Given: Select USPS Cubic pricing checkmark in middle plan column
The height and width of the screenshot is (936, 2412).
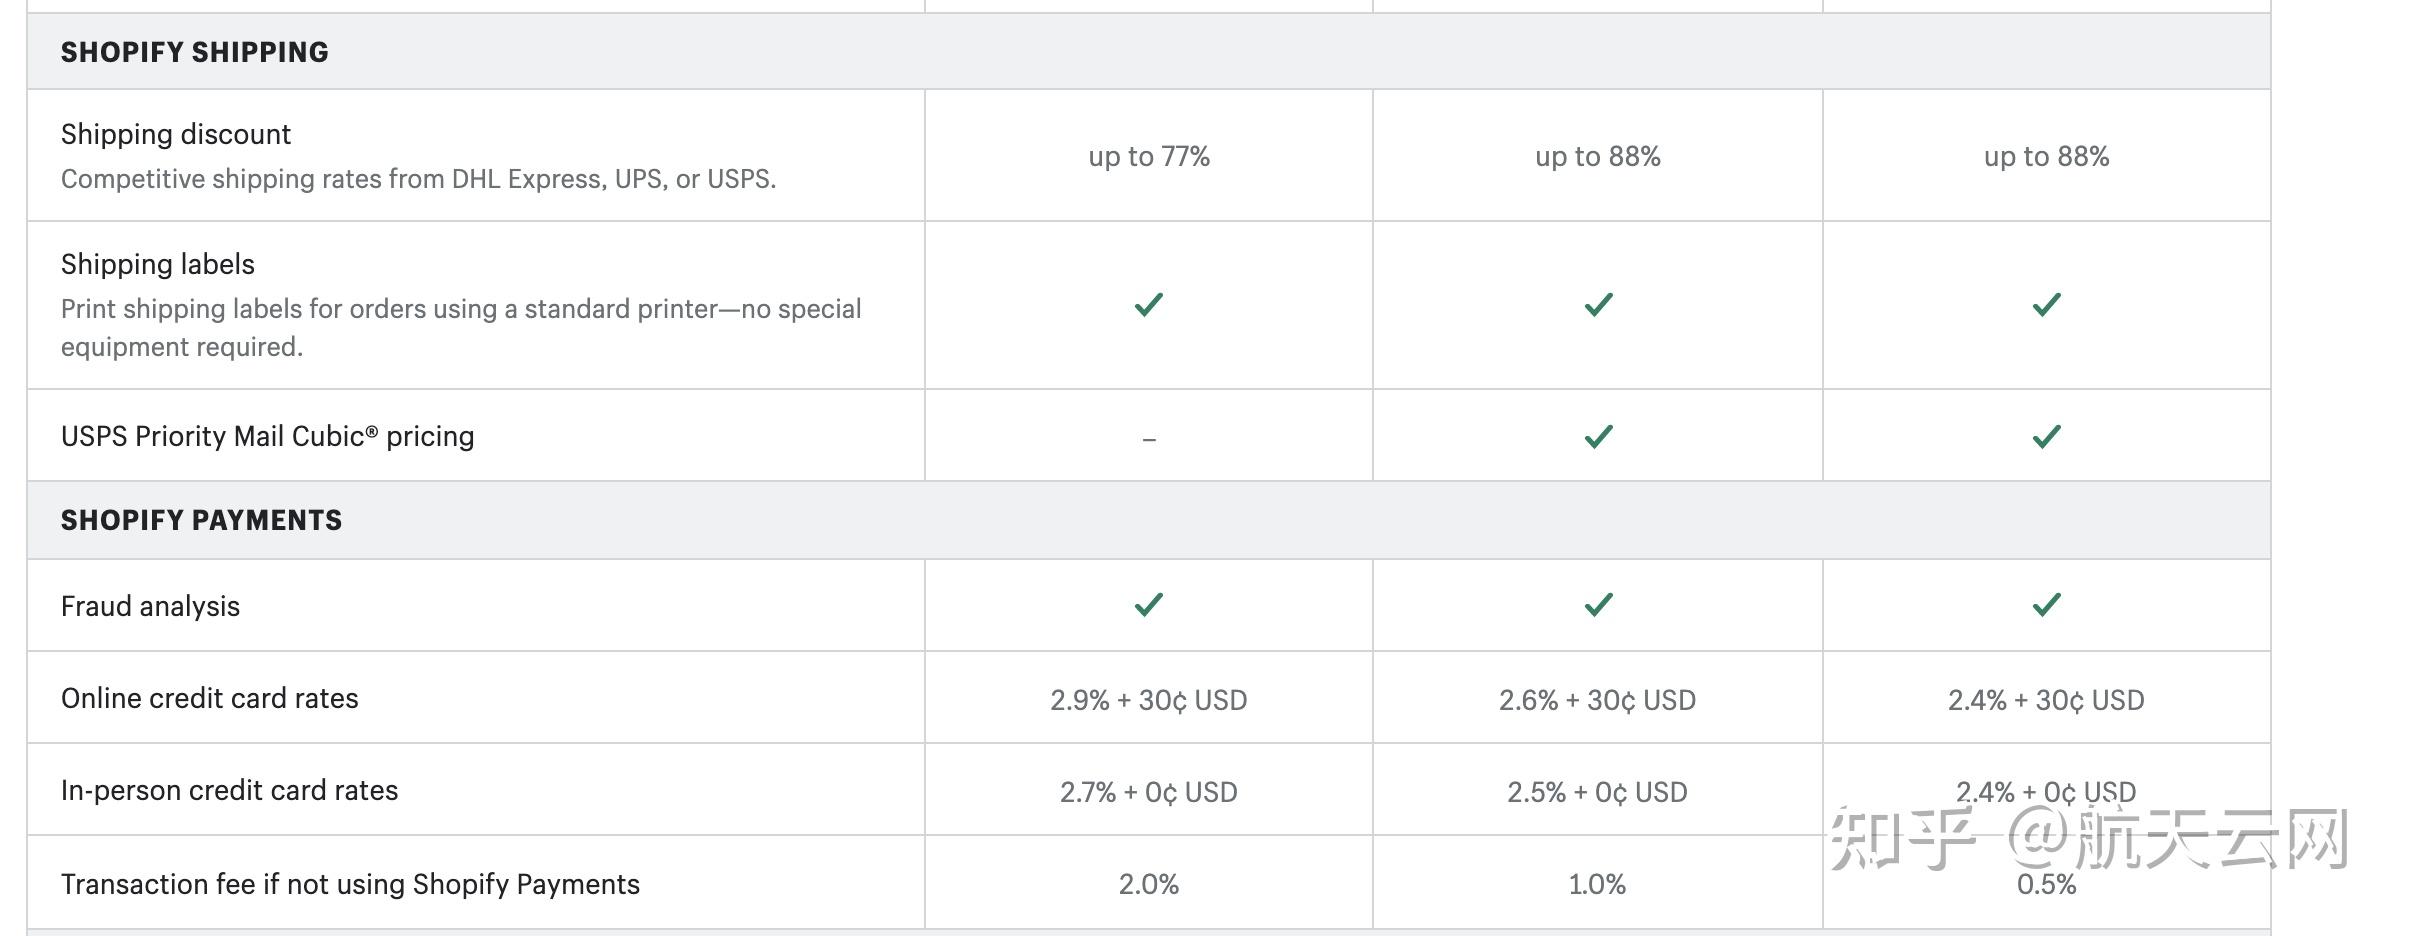Looking at the screenshot, I should coord(1598,436).
